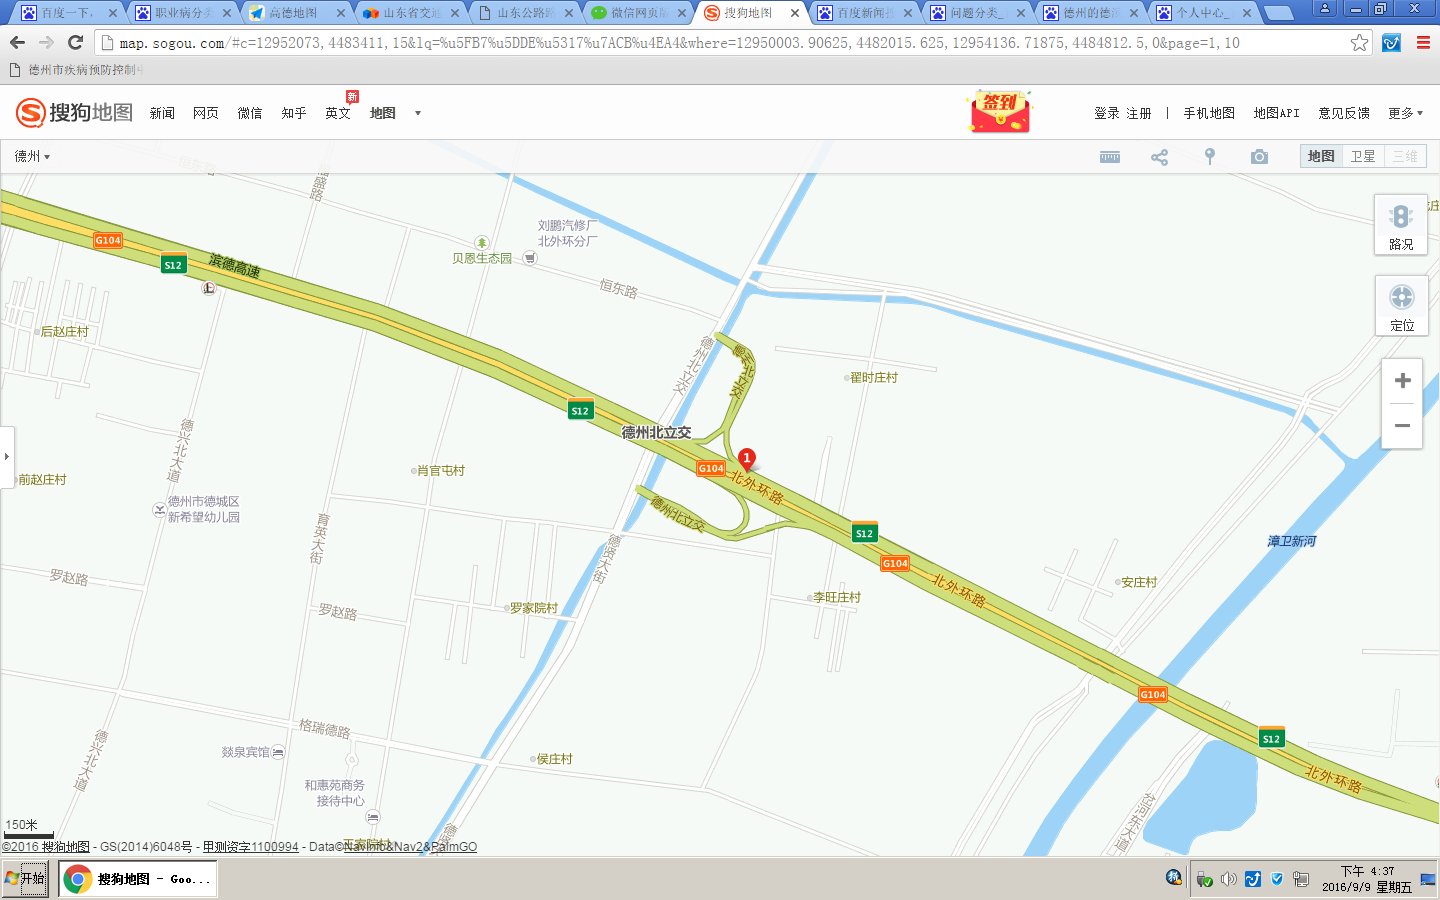Click the camera screenshot icon
The image size is (1440, 900).
tap(1259, 157)
